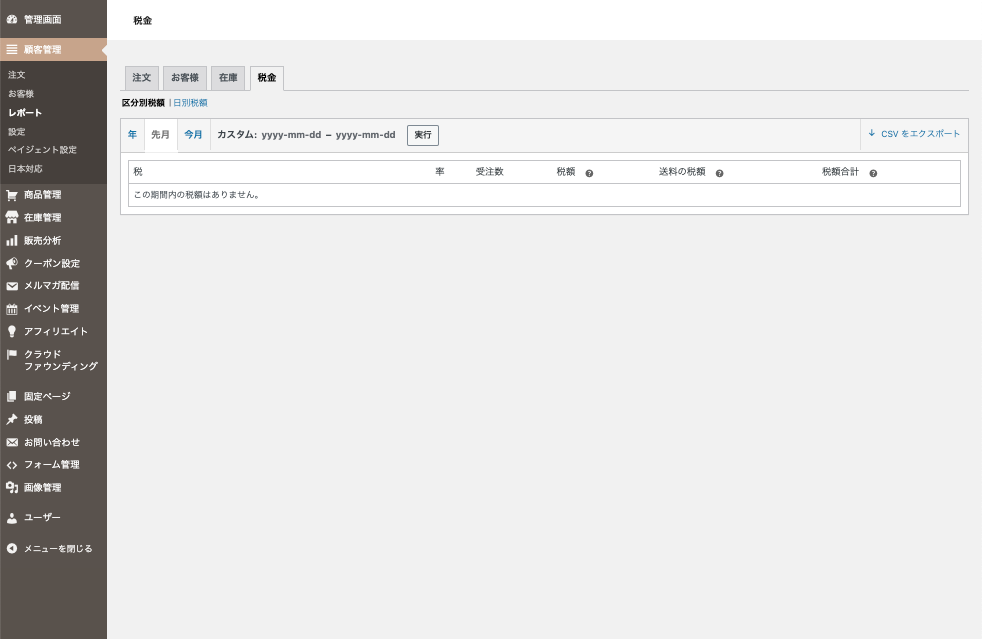982x639 pixels.
Task: Click the custom start date yyyy-mm-dd field
Action: click(x=291, y=135)
